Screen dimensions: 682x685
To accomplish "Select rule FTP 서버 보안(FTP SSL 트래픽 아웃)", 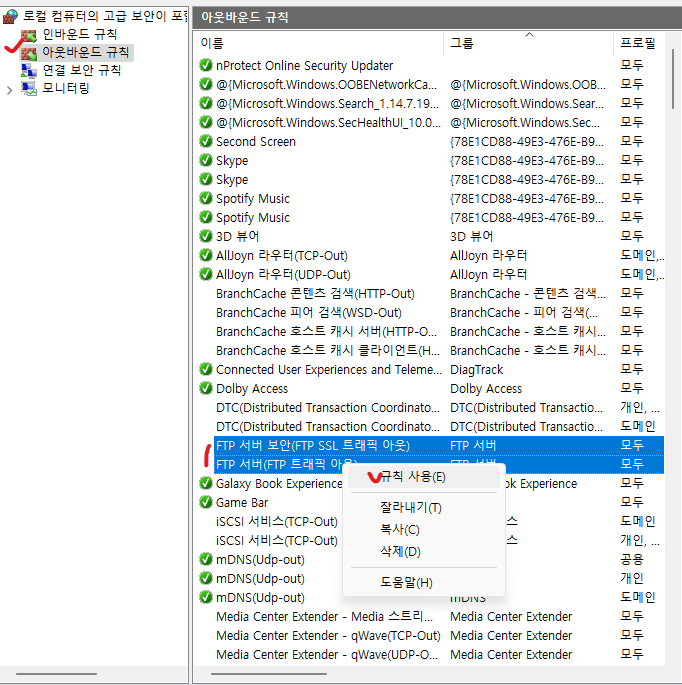I will coord(439,445).
